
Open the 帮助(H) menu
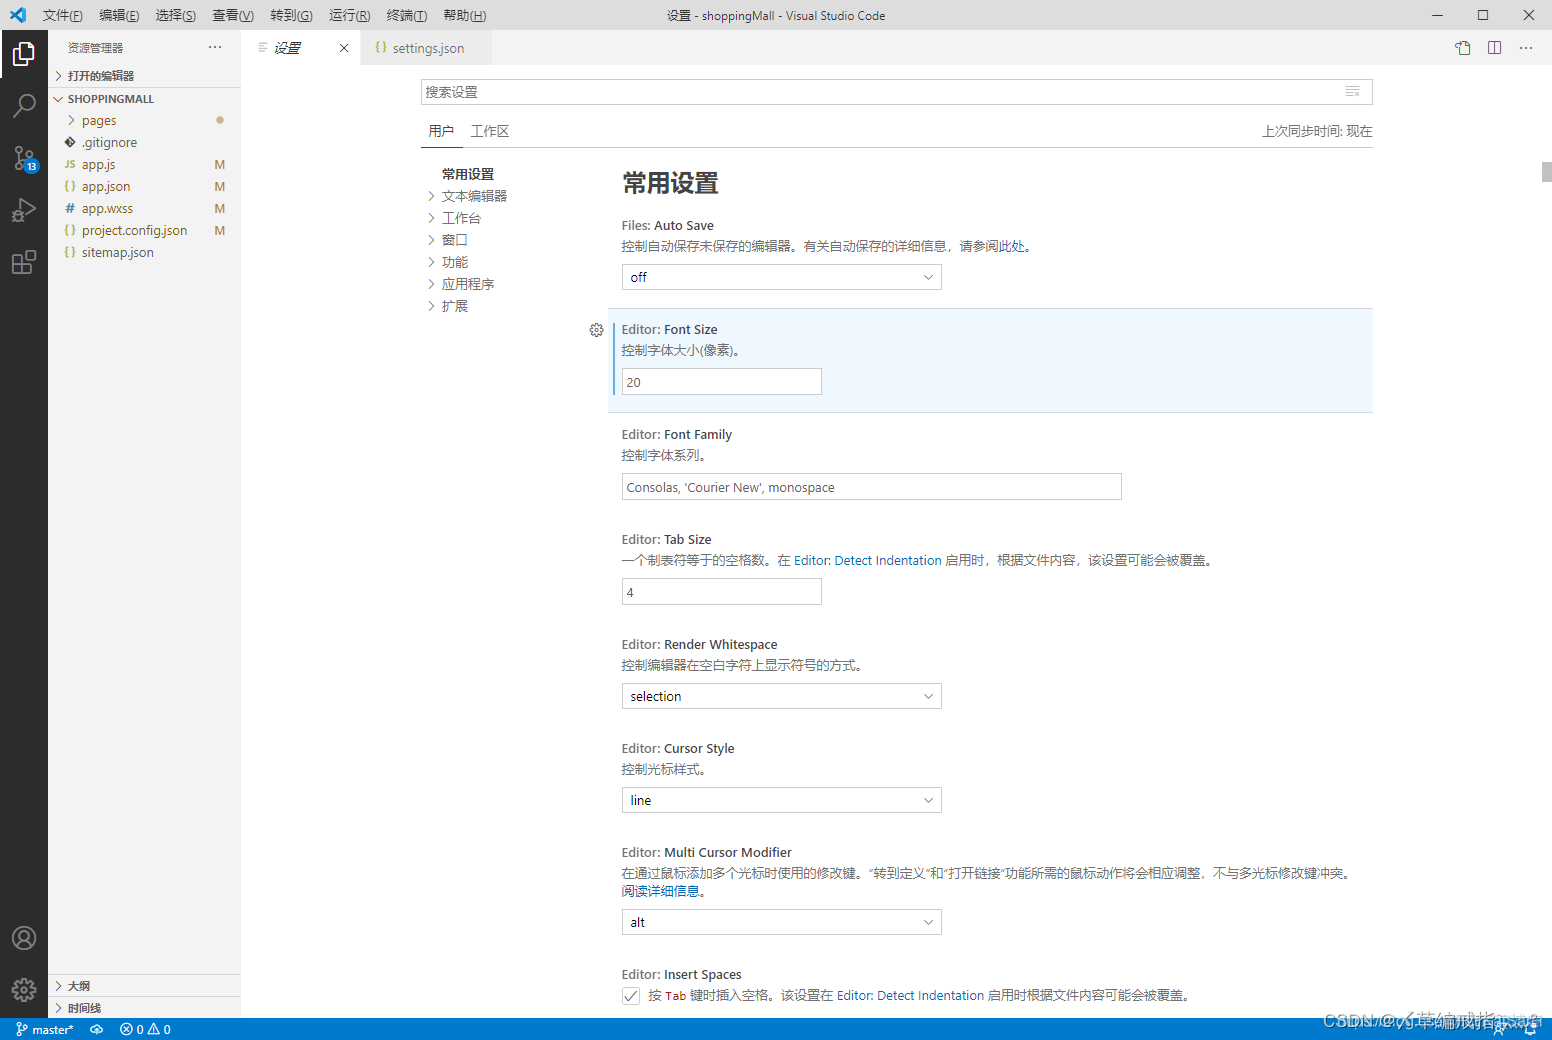(x=464, y=15)
